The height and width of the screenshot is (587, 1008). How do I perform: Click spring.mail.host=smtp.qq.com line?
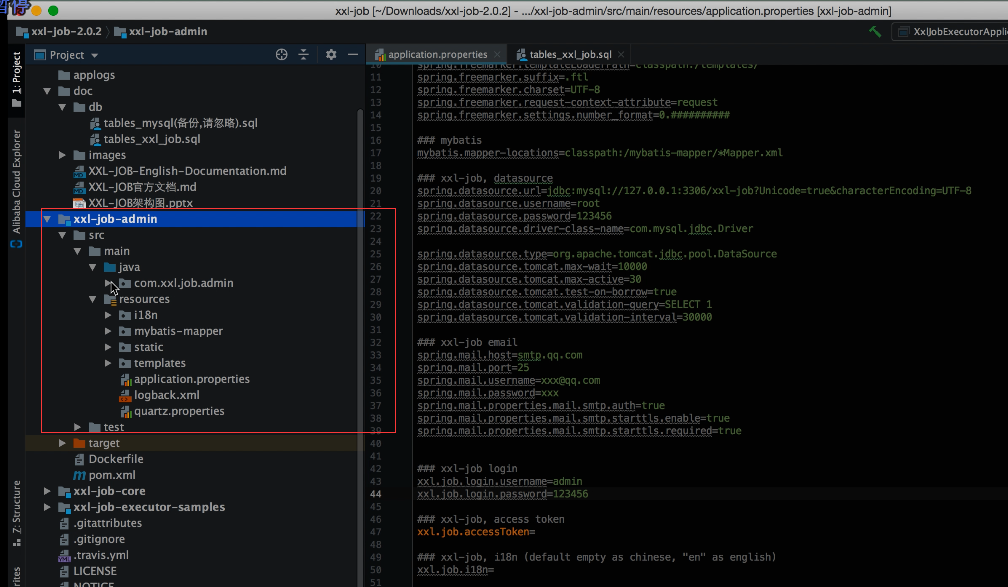(500, 356)
